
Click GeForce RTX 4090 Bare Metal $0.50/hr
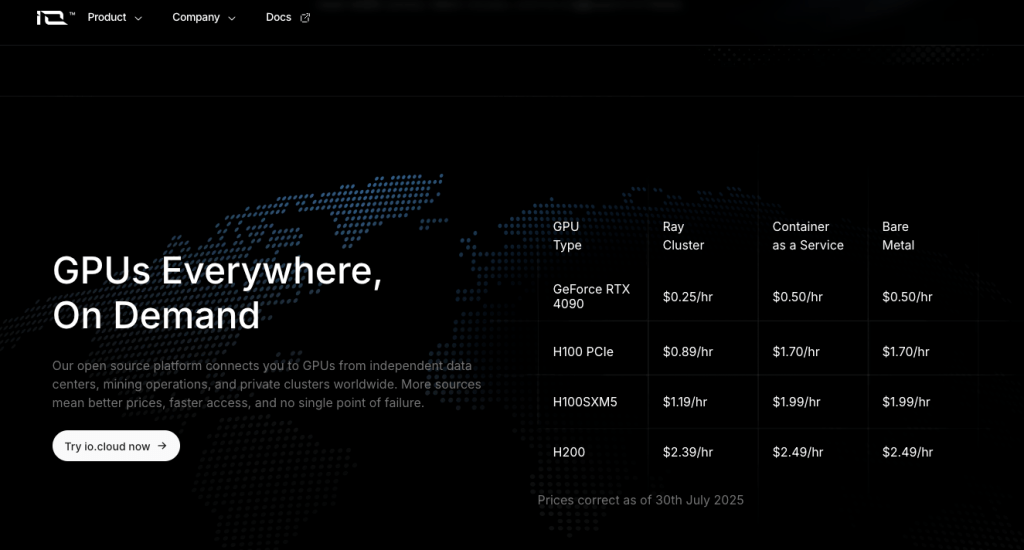point(907,297)
